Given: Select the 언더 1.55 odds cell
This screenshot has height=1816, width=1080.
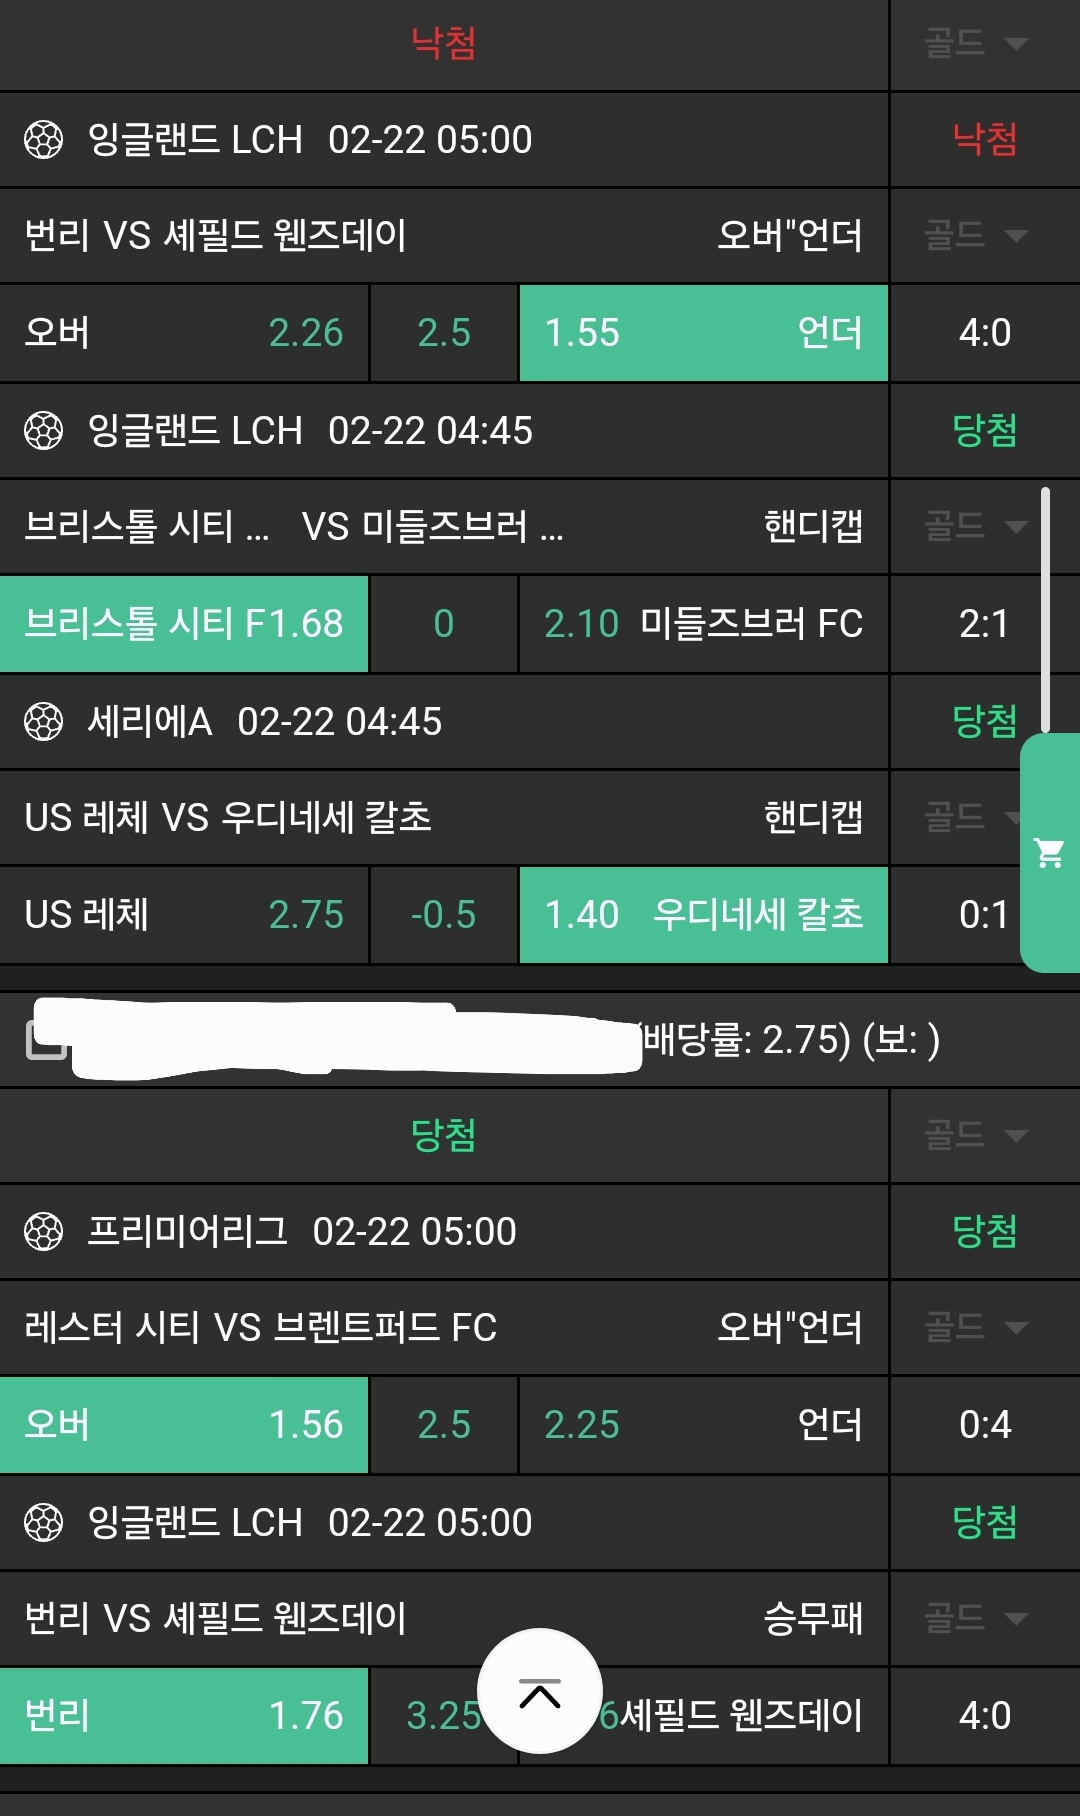Looking at the screenshot, I should point(703,333).
